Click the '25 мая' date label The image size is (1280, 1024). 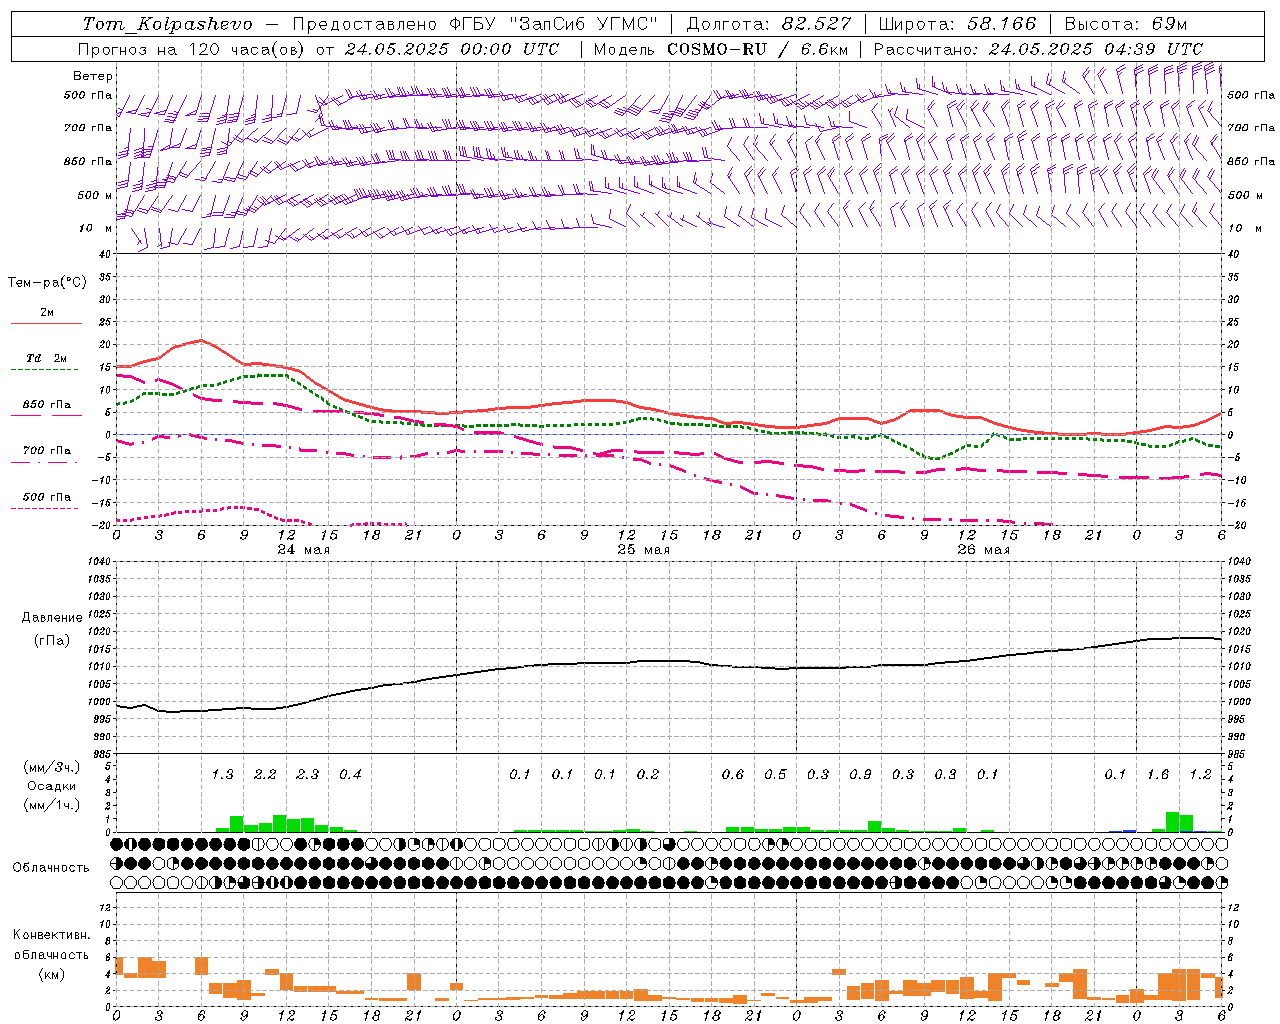644,550
